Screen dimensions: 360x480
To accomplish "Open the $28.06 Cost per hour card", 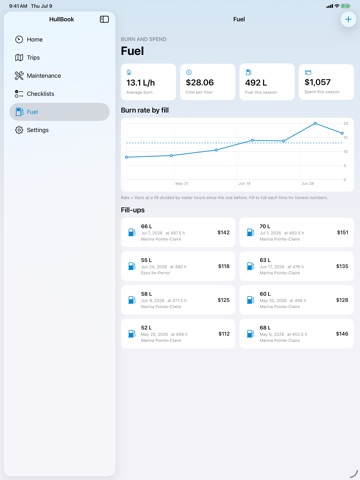I will pos(208,82).
